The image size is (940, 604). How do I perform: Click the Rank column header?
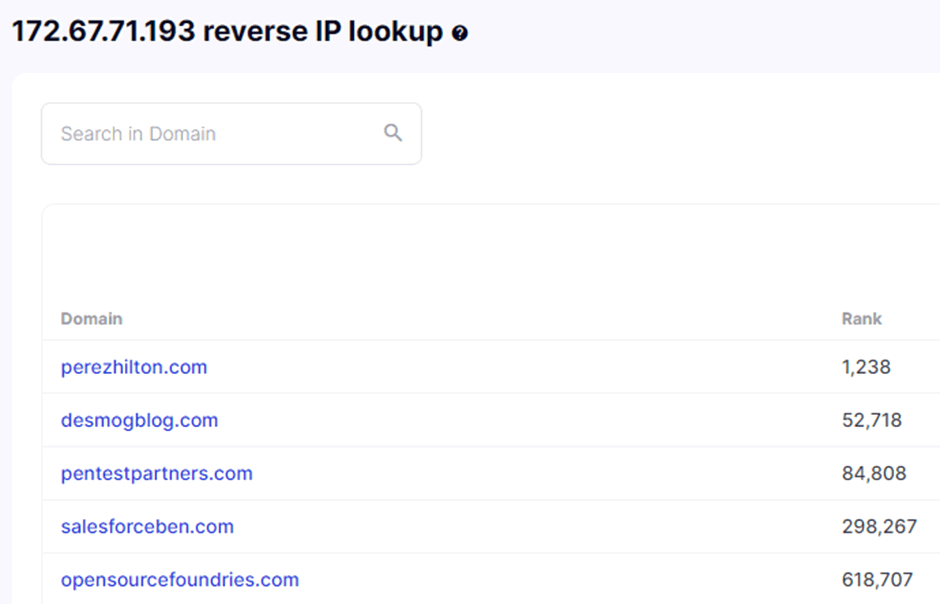pyautogui.click(x=861, y=319)
